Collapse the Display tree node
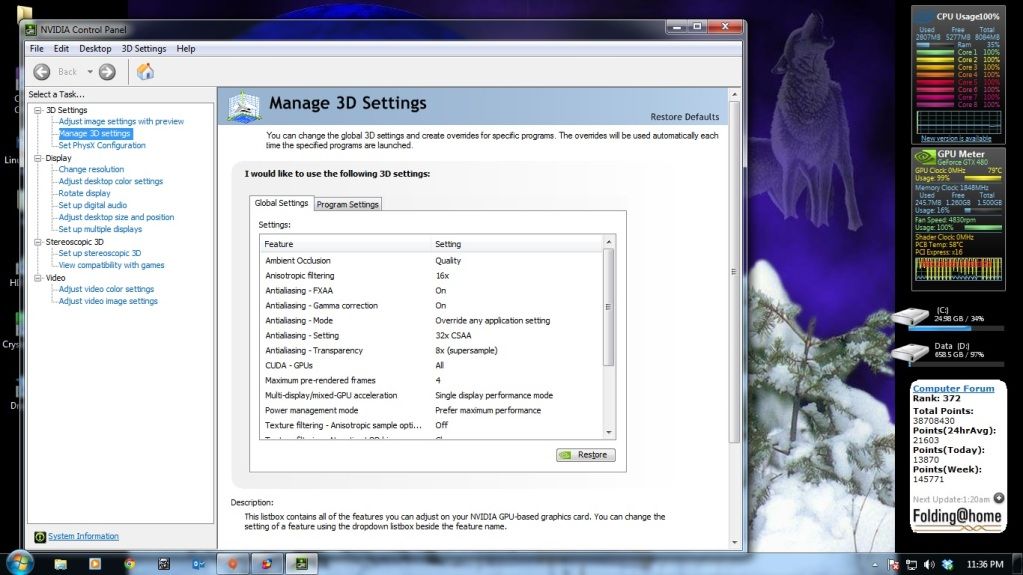 tap(38, 158)
